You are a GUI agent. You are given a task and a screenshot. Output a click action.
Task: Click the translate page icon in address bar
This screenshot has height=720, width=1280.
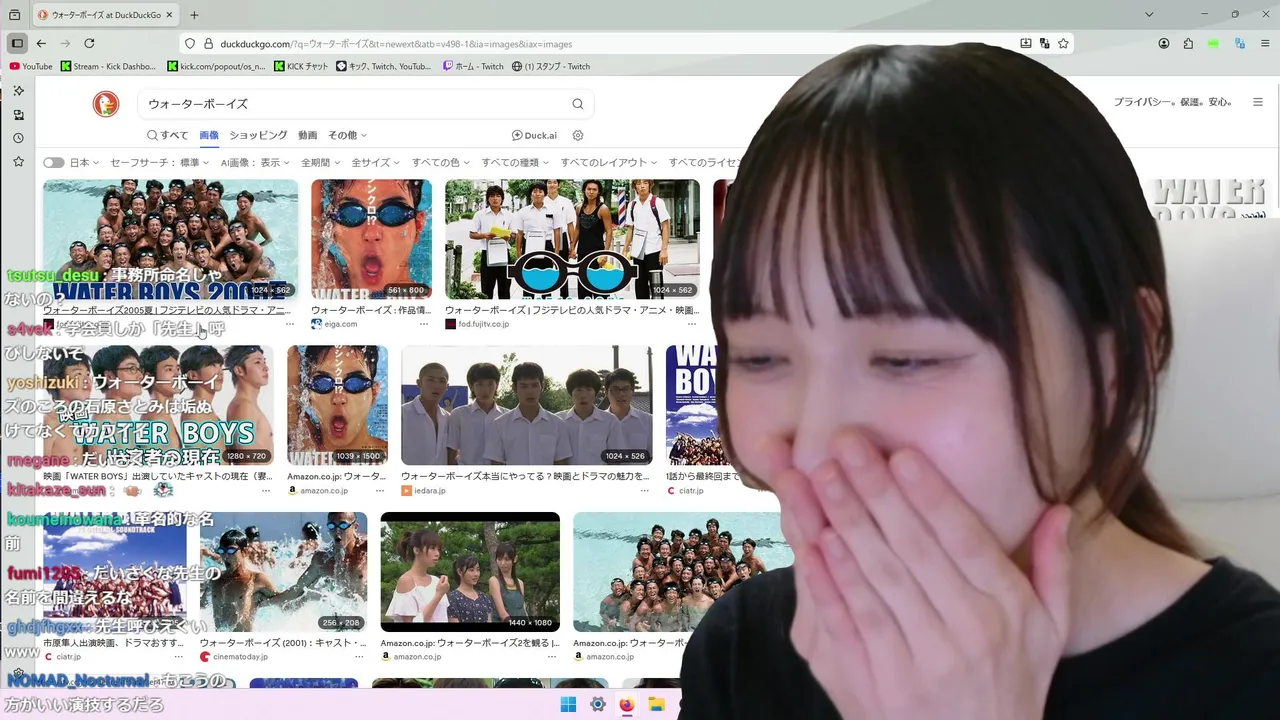coord(1044,44)
